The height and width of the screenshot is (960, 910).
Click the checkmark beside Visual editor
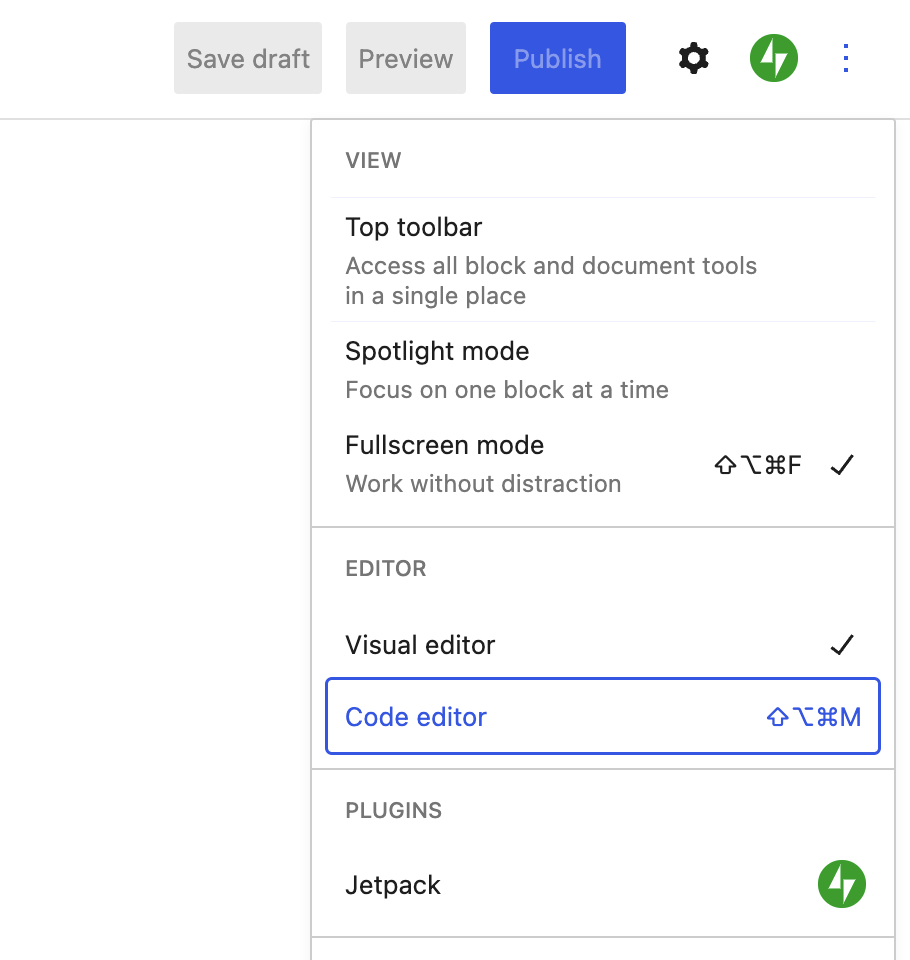(x=842, y=644)
